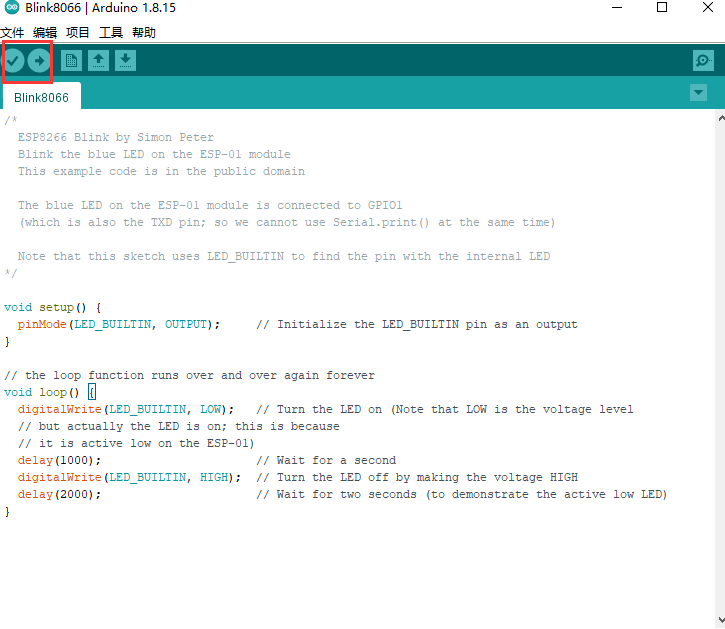This screenshot has height=629, width=725.
Task: Click the Verify (checkmark) button
Action: pos(13,61)
